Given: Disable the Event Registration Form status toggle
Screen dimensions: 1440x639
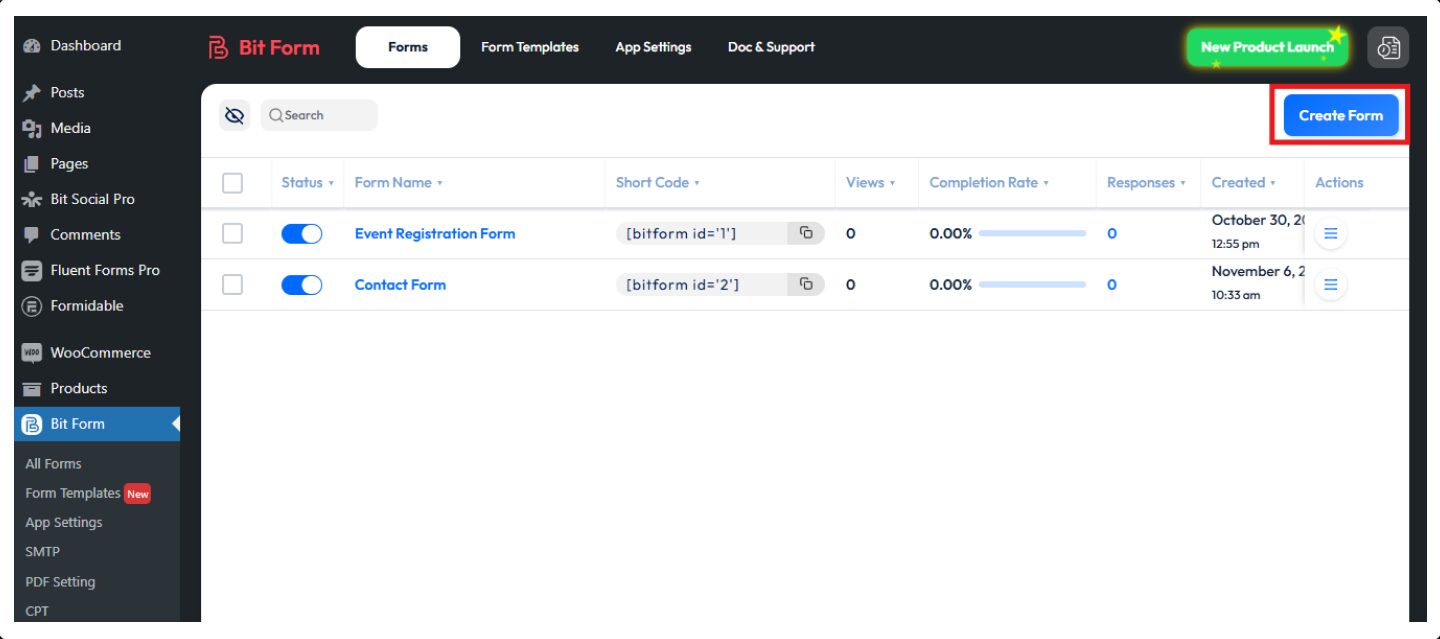Looking at the screenshot, I should [x=301, y=233].
